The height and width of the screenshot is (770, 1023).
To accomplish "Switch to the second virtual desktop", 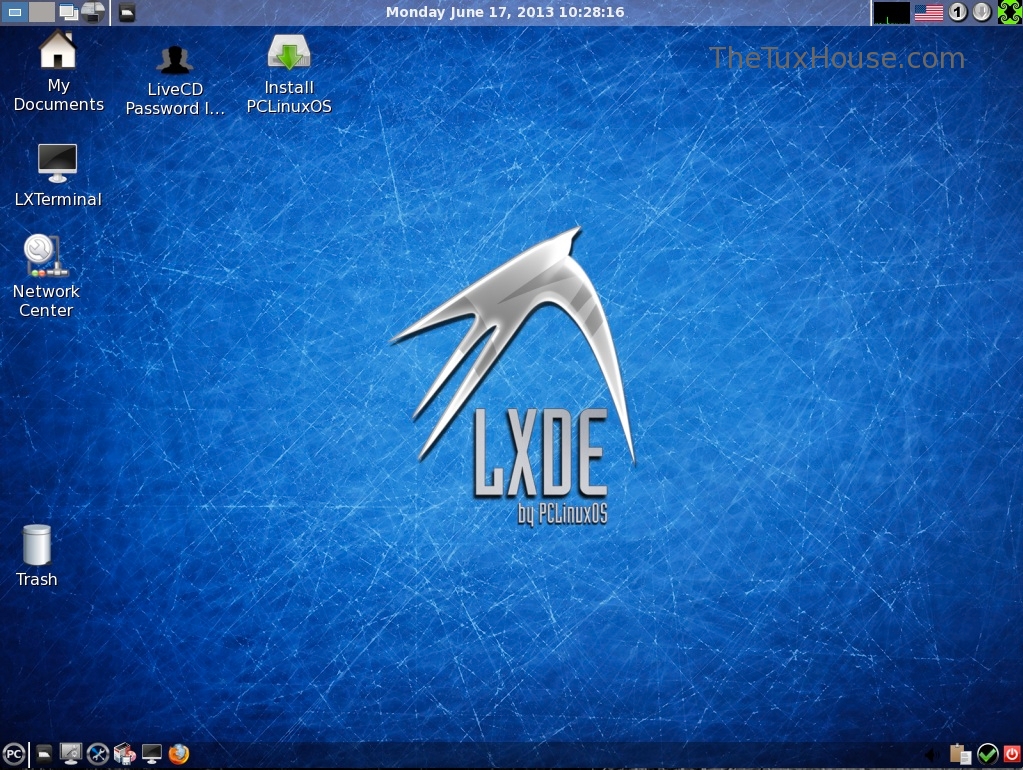I will 42,12.
